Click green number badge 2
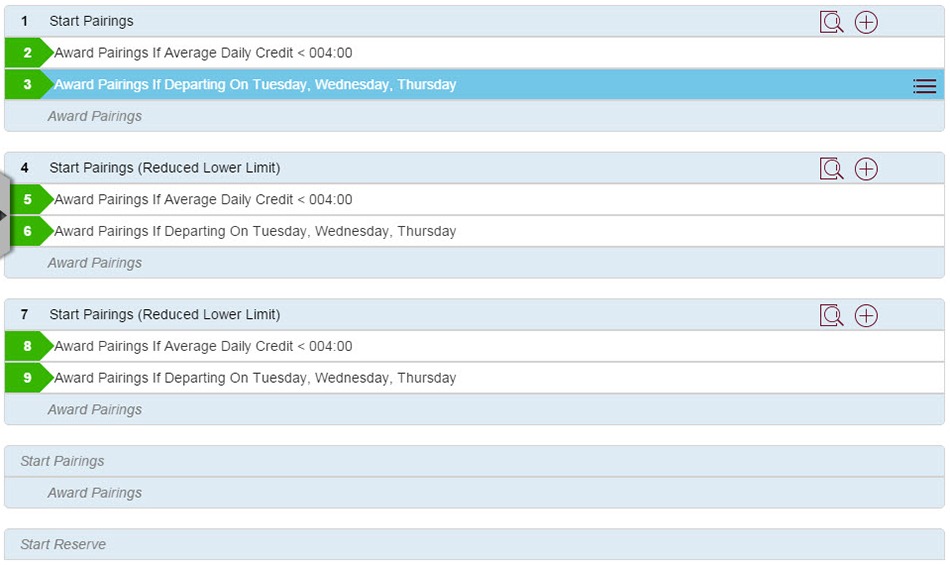The image size is (950, 565). 27,53
